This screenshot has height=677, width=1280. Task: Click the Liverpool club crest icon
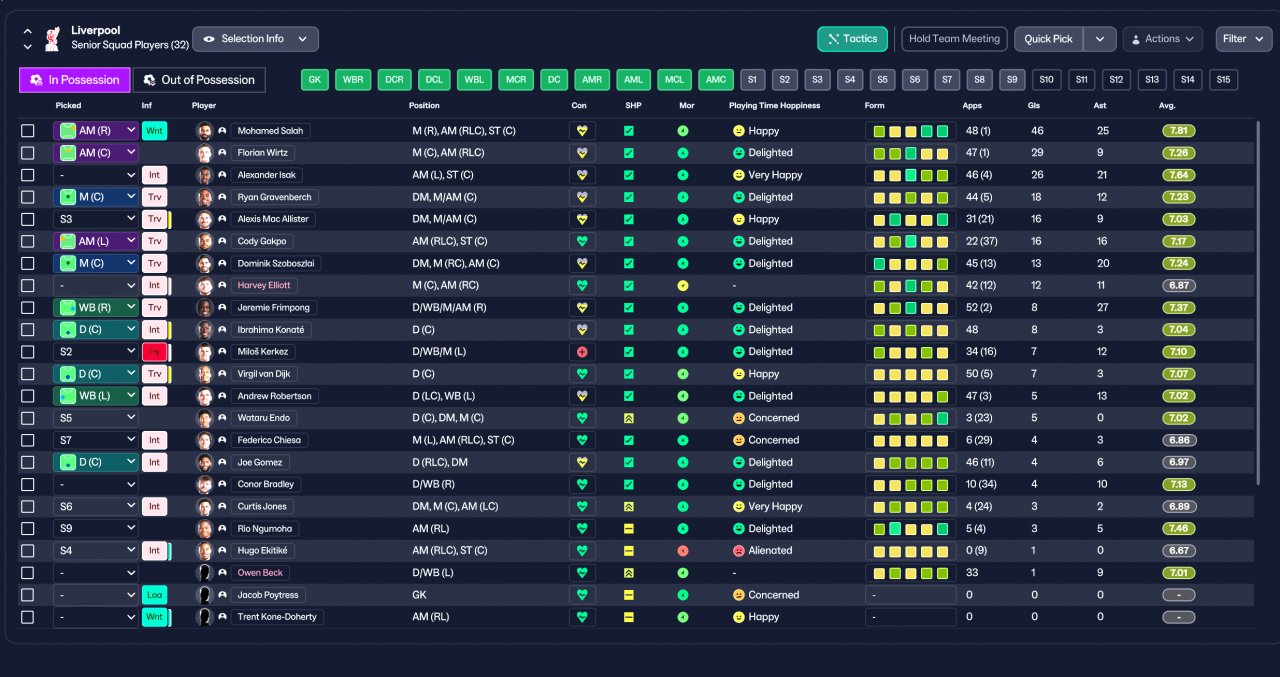(x=53, y=38)
